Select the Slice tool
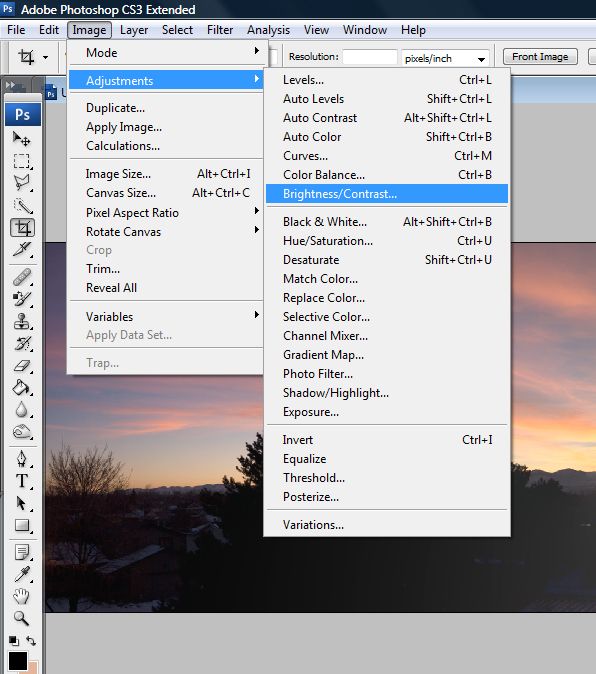 point(21,249)
